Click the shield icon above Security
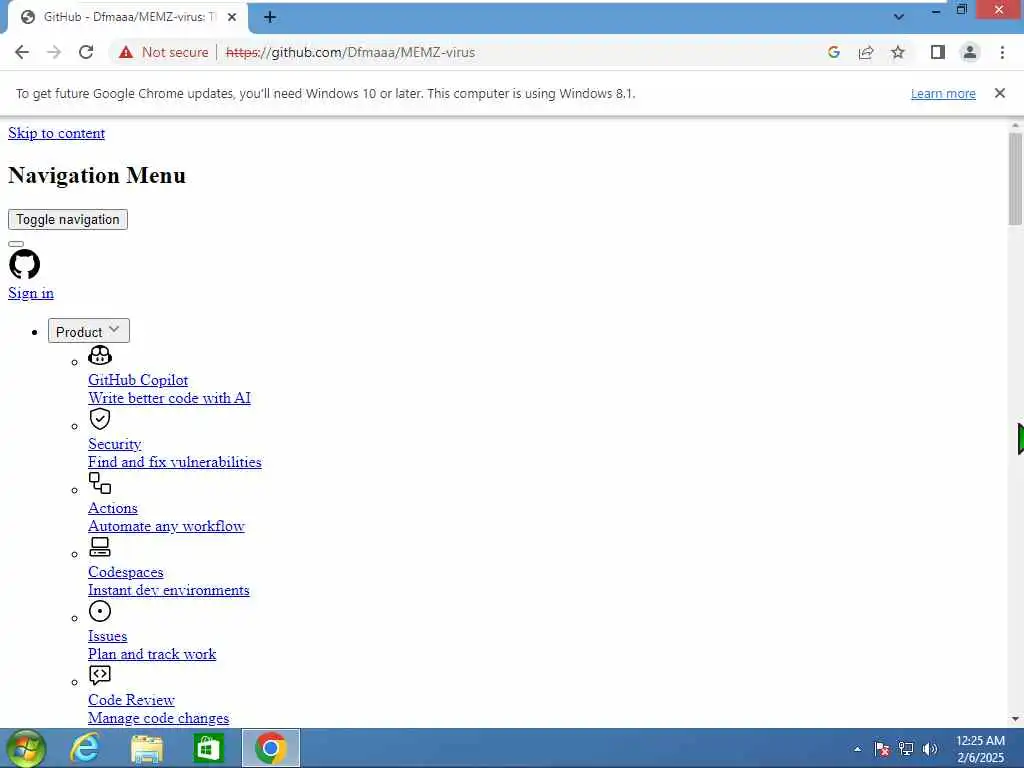Image resolution: width=1024 pixels, height=768 pixels. (100, 419)
